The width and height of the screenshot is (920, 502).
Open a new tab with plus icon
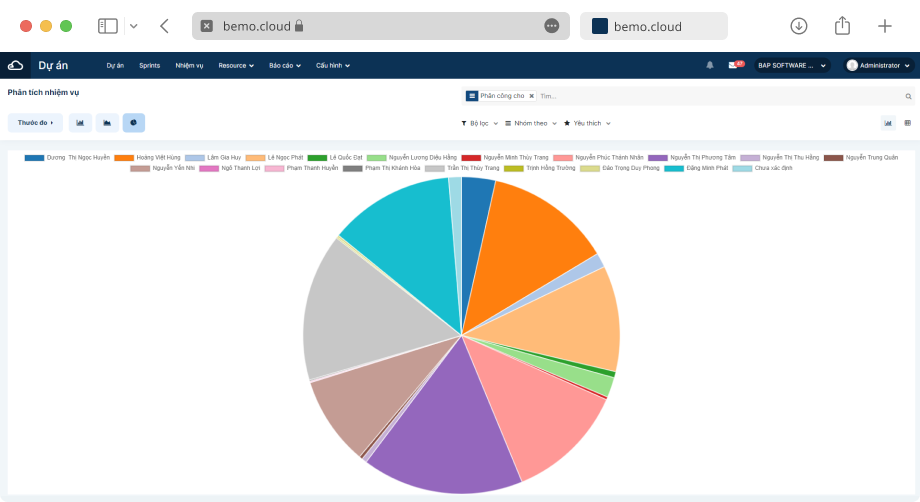pos(885,26)
